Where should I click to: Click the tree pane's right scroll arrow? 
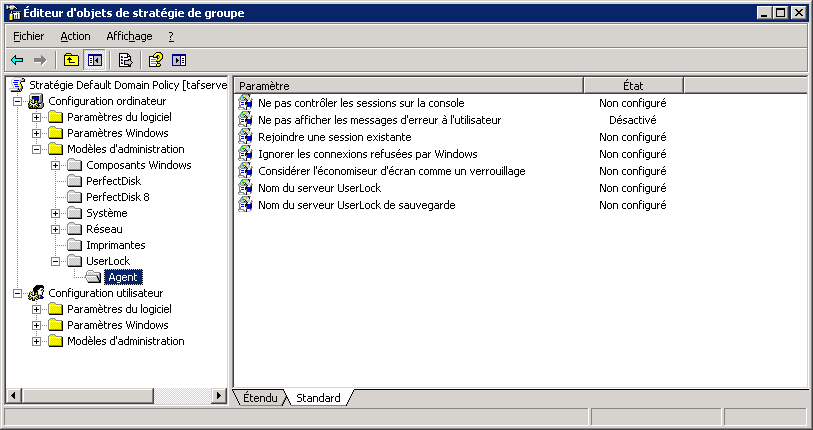coord(221,395)
